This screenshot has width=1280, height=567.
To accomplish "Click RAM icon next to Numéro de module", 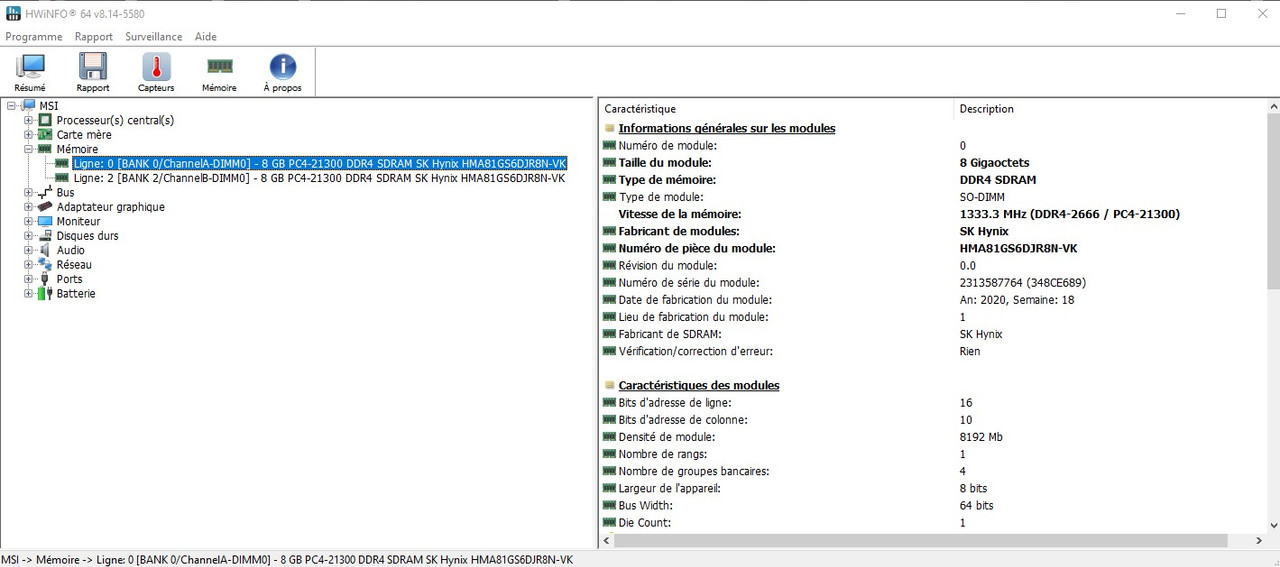I will pyautogui.click(x=610, y=145).
